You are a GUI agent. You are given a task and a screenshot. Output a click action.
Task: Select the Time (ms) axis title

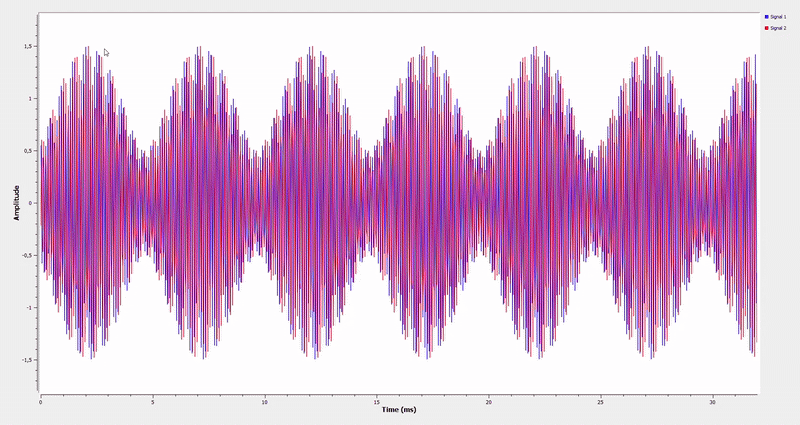pyautogui.click(x=398, y=410)
